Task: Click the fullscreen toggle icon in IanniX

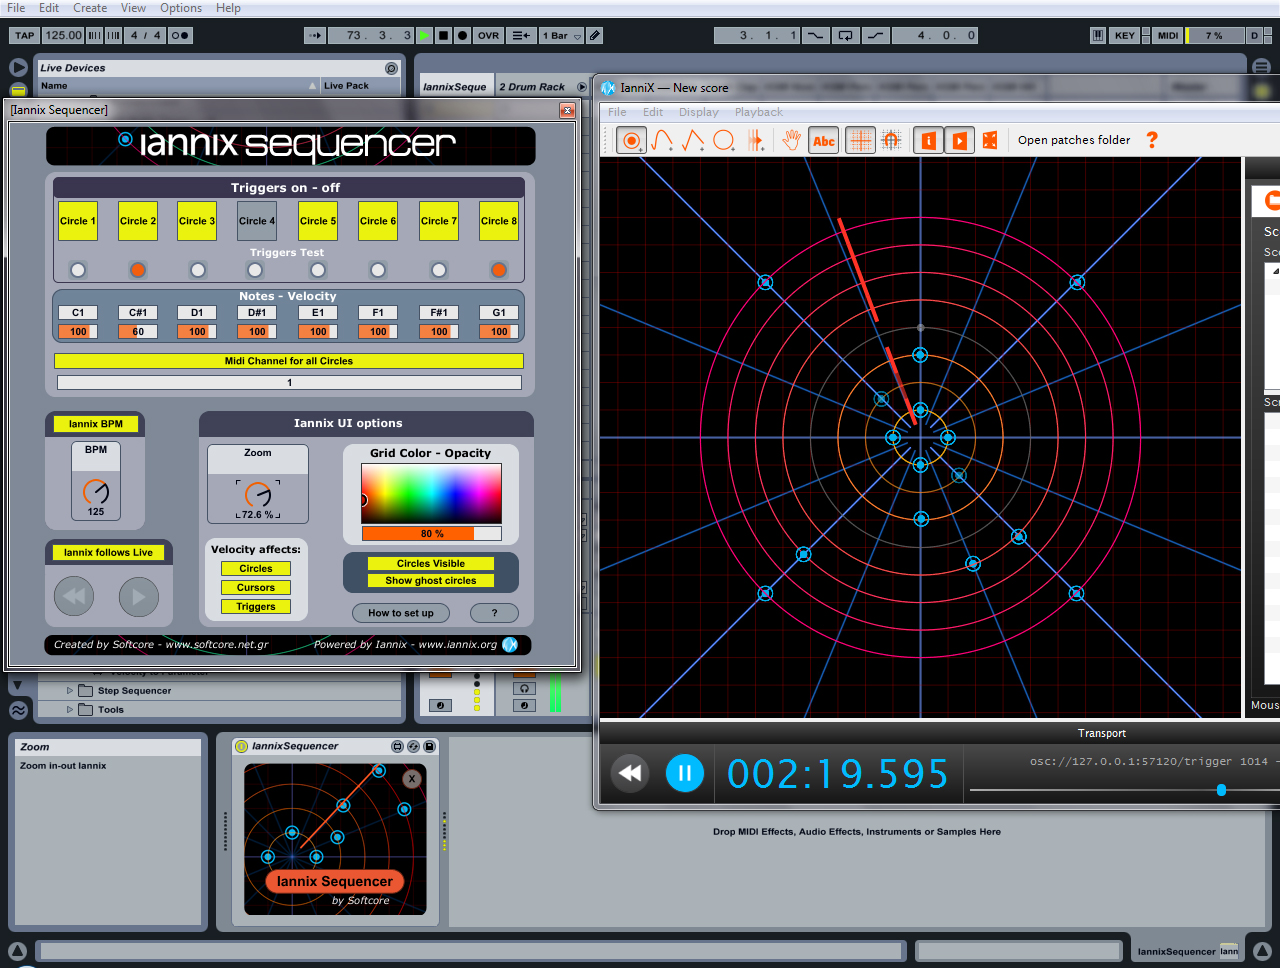Action: click(990, 141)
